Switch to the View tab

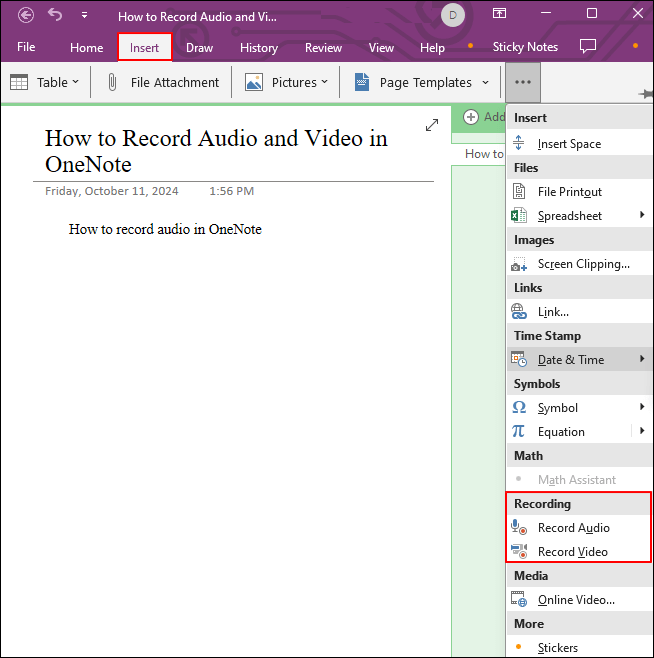(x=381, y=48)
